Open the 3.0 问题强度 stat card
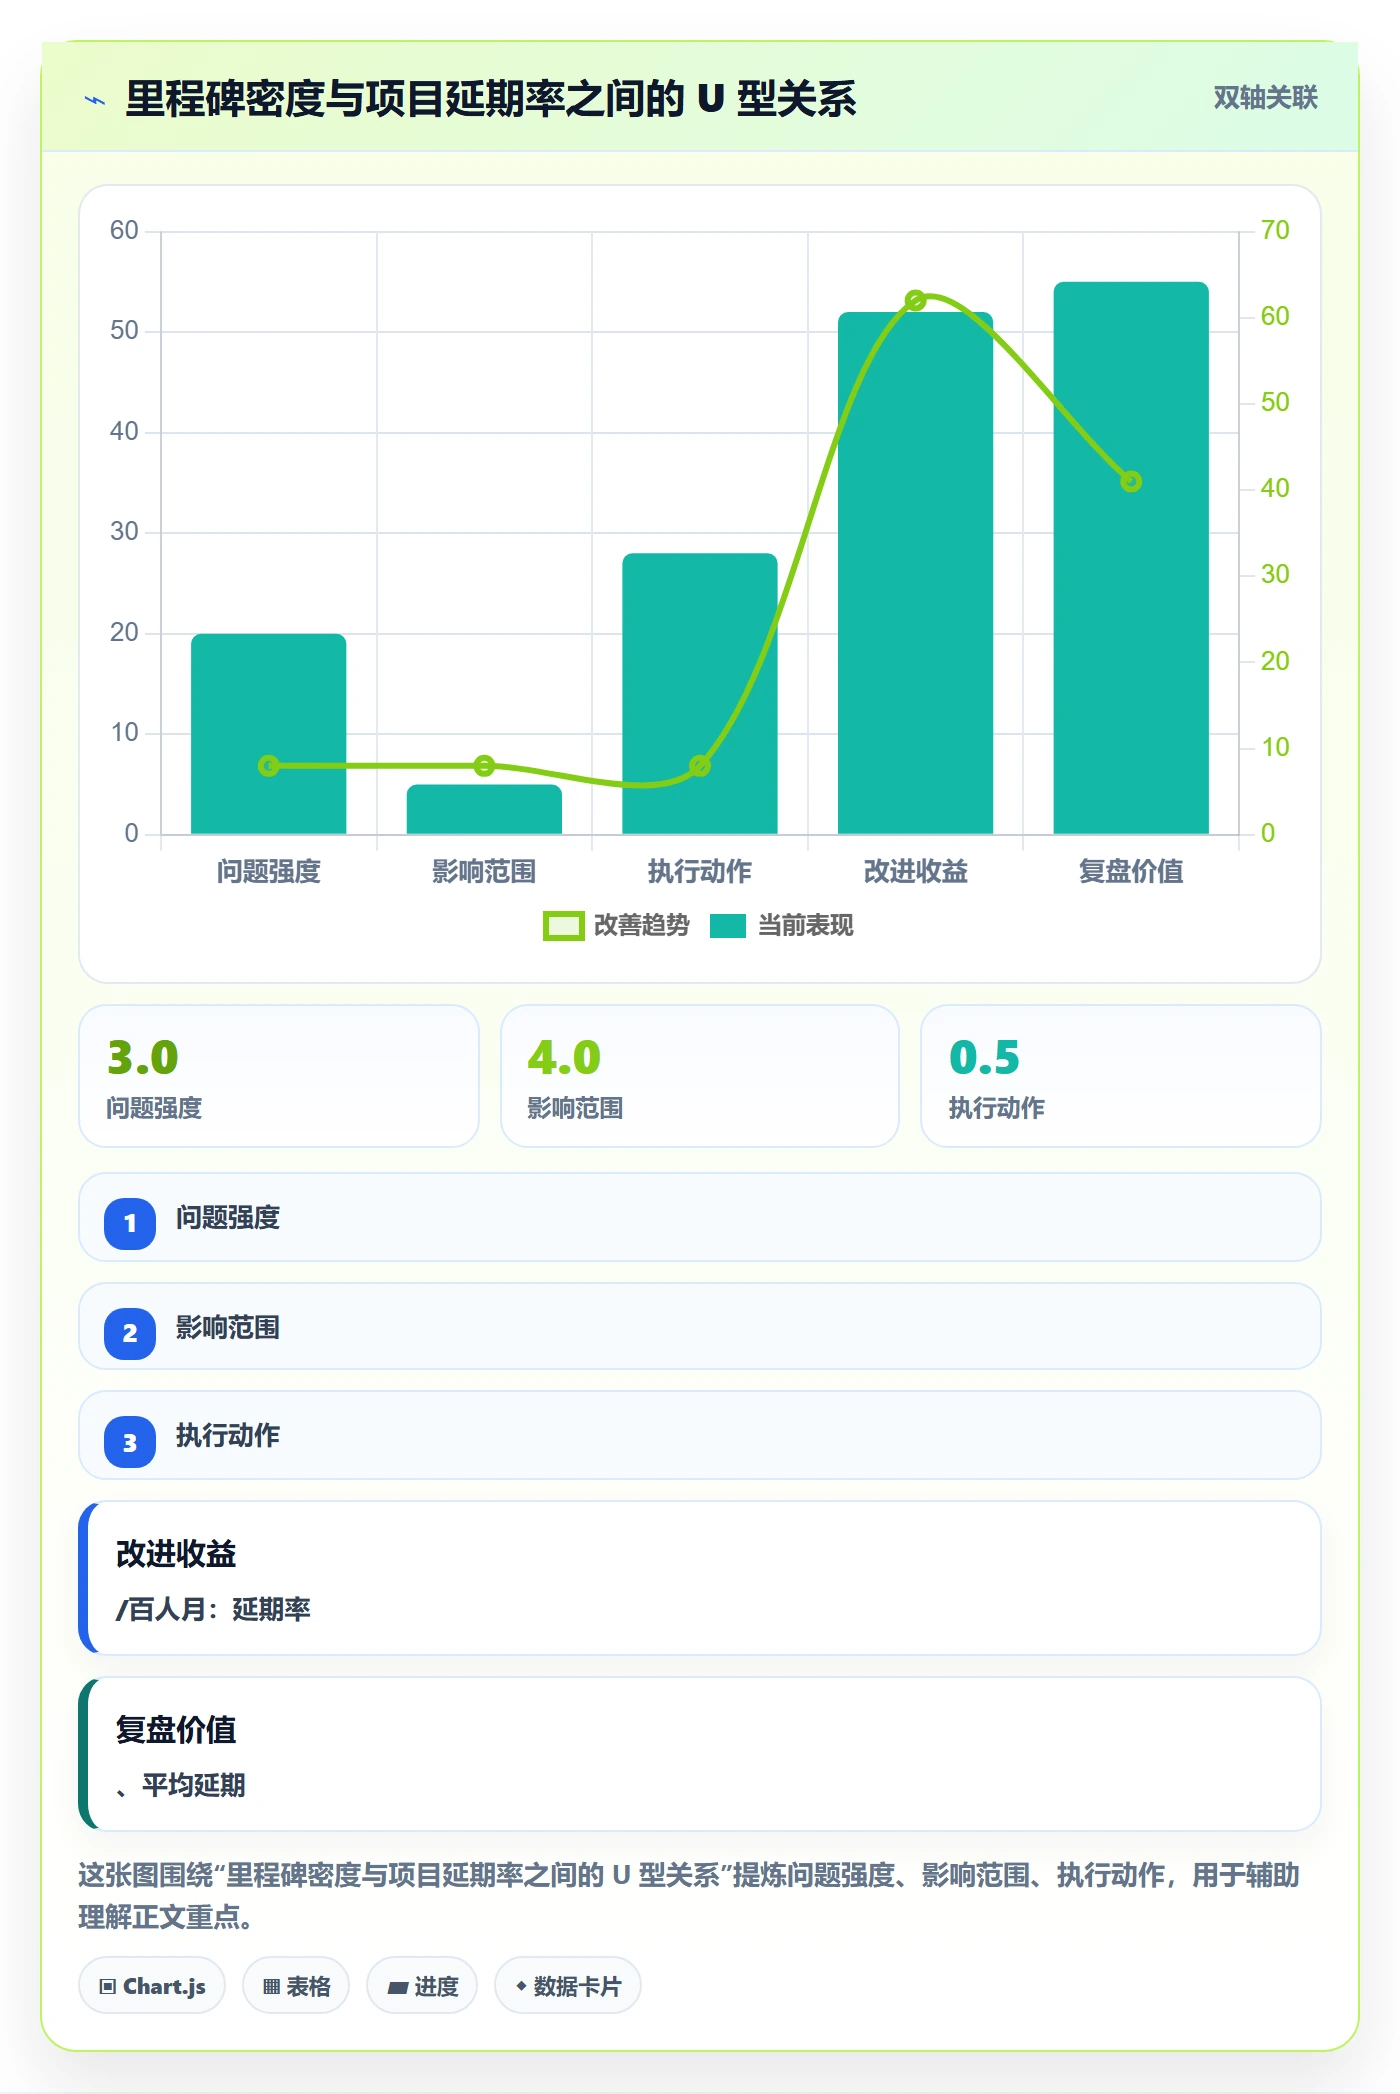Image resolution: width=1400 pixels, height=2094 pixels. [x=279, y=1076]
